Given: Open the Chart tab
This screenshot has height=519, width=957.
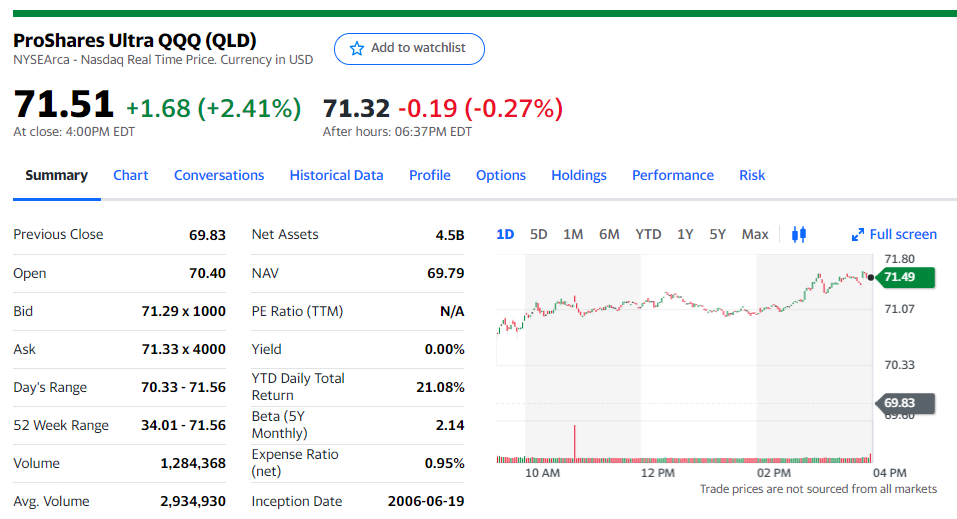Looking at the screenshot, I should coord(131,175).
